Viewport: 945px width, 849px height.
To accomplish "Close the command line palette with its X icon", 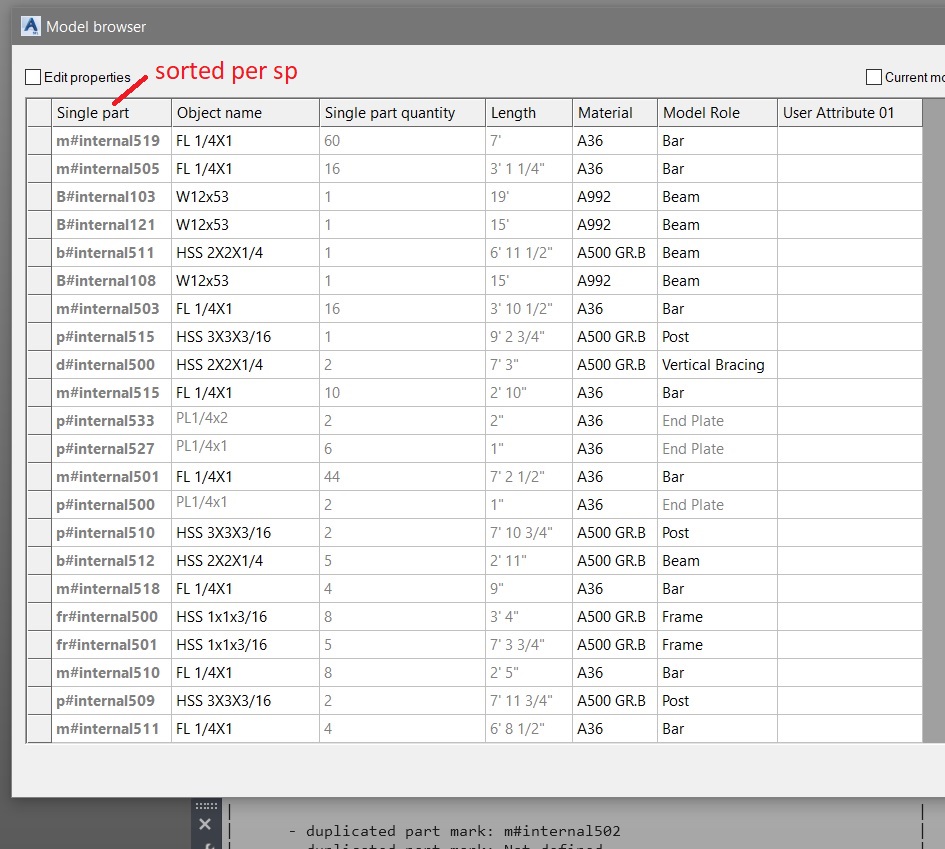I will [x=205, y=823].
